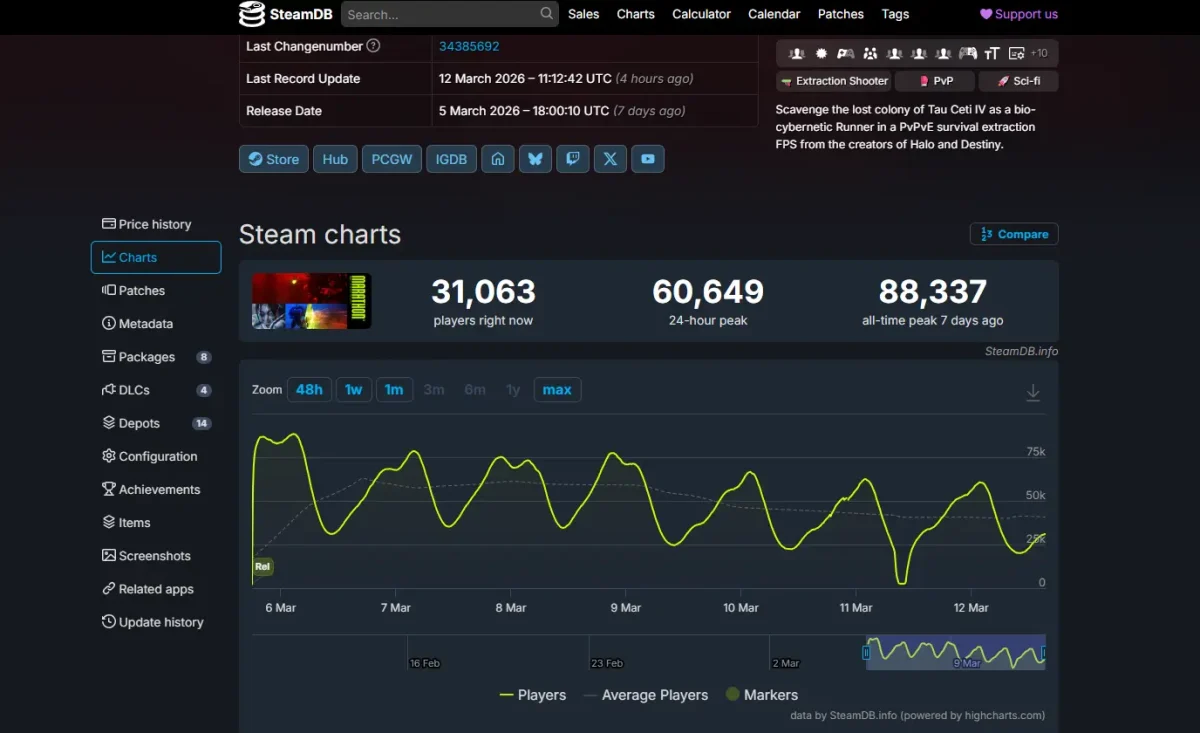Hide the Players series in the legend
The image size is (1200, 733).
539,694
